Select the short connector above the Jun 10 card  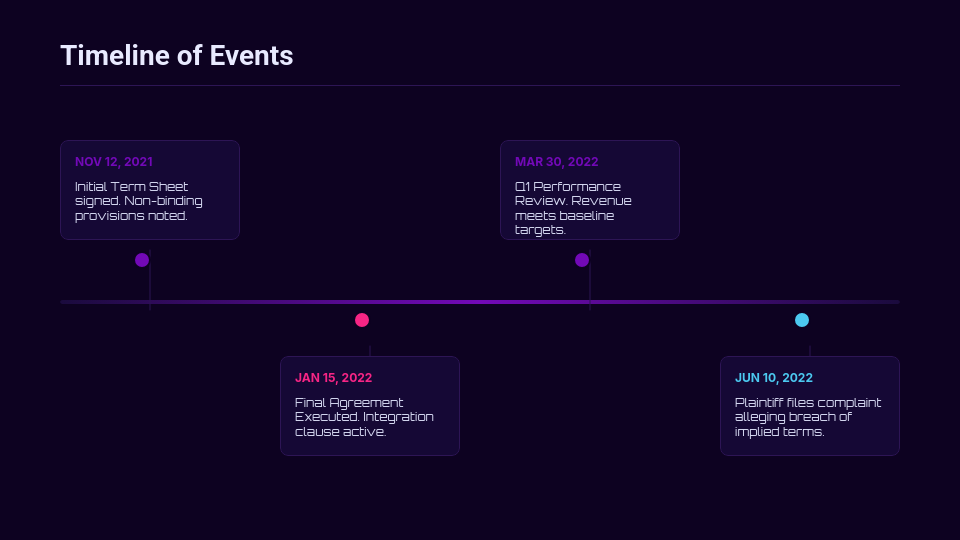coord(810,350)
